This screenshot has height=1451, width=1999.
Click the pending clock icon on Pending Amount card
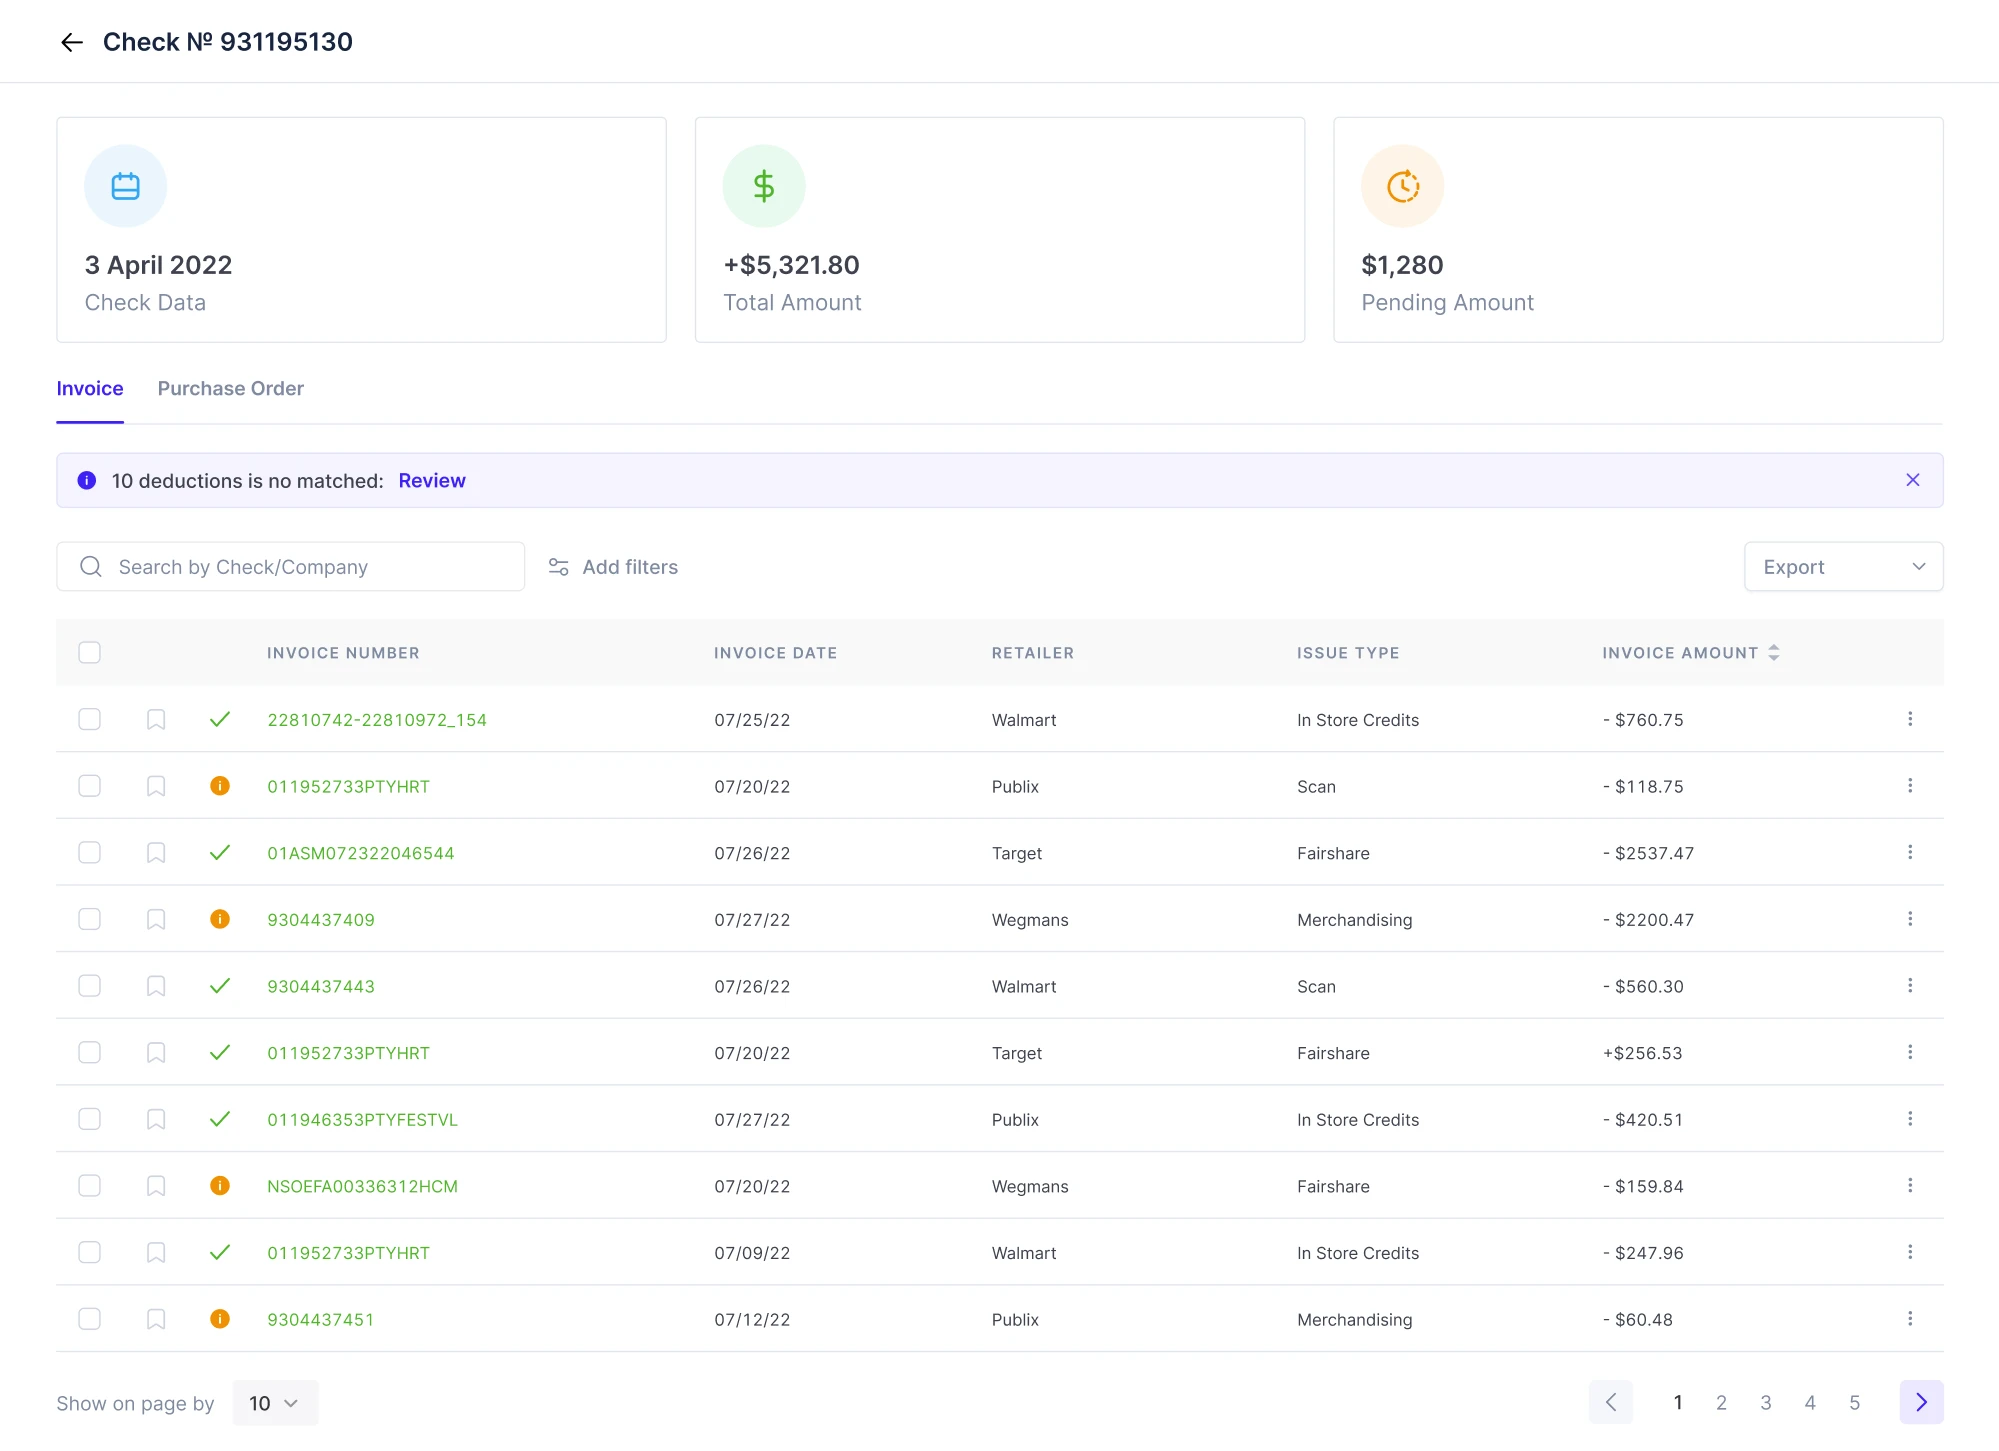click(x=1402, y=185)
